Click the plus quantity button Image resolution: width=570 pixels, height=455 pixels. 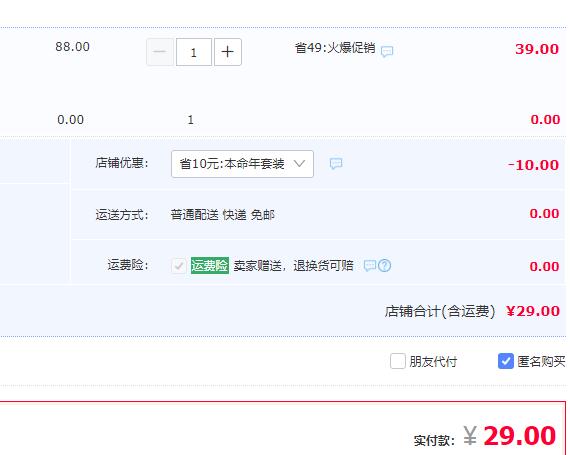click(x=228, y=52)
